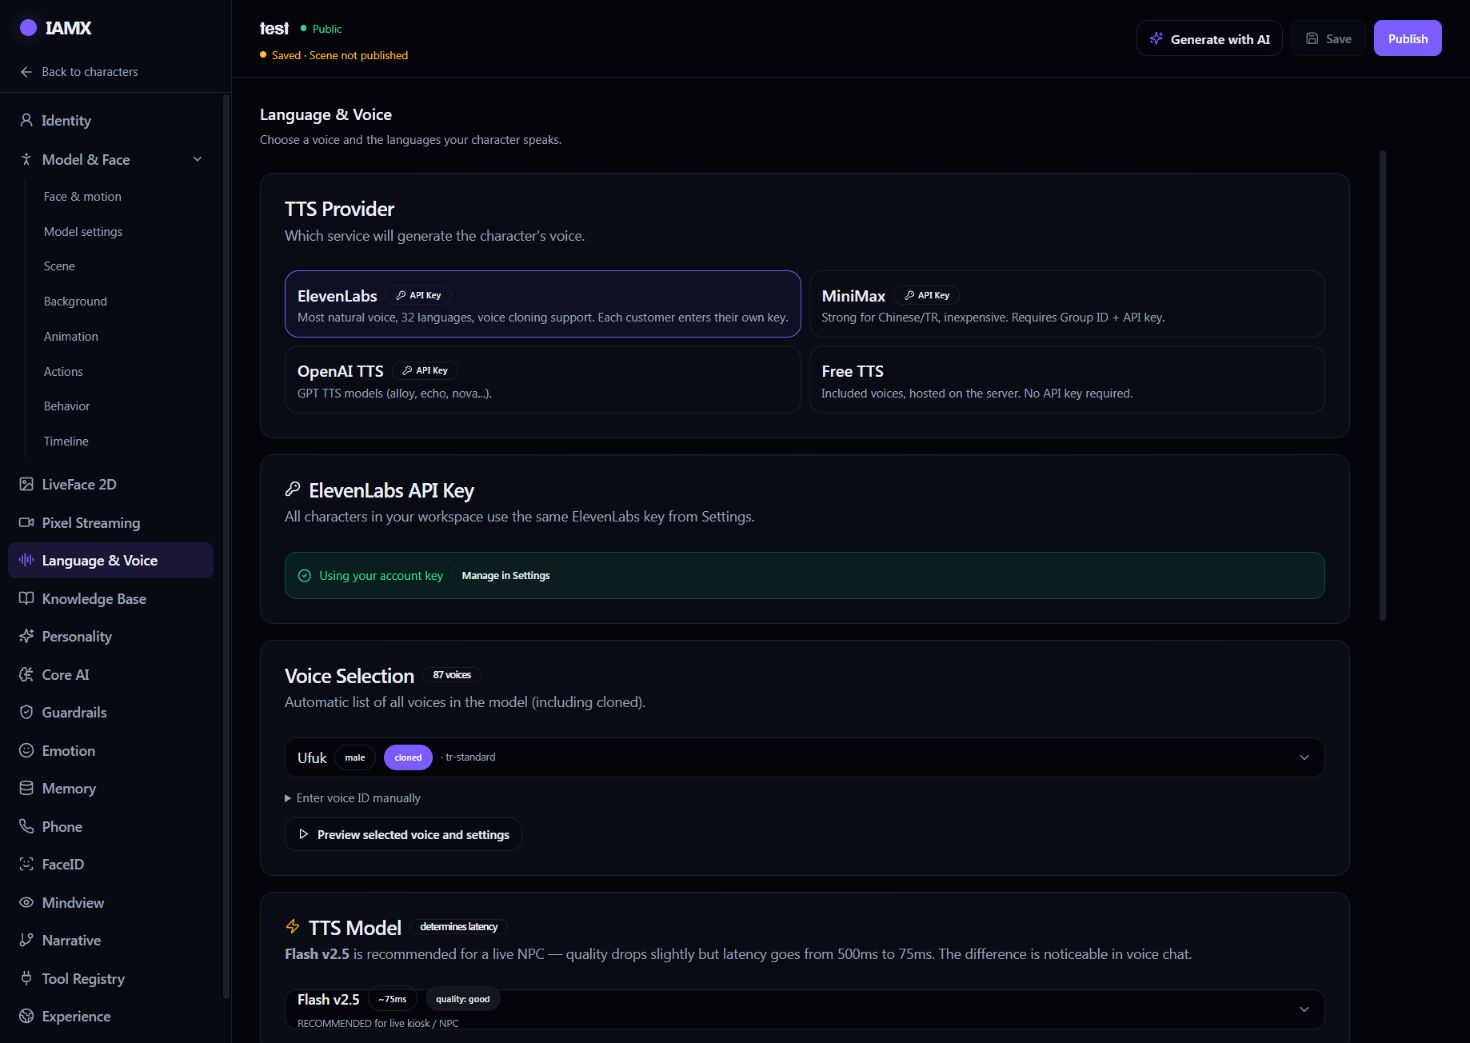Go to the Scene submenu item
The height and width of the screenshot is (1043, 1470).
click(60, 267)
